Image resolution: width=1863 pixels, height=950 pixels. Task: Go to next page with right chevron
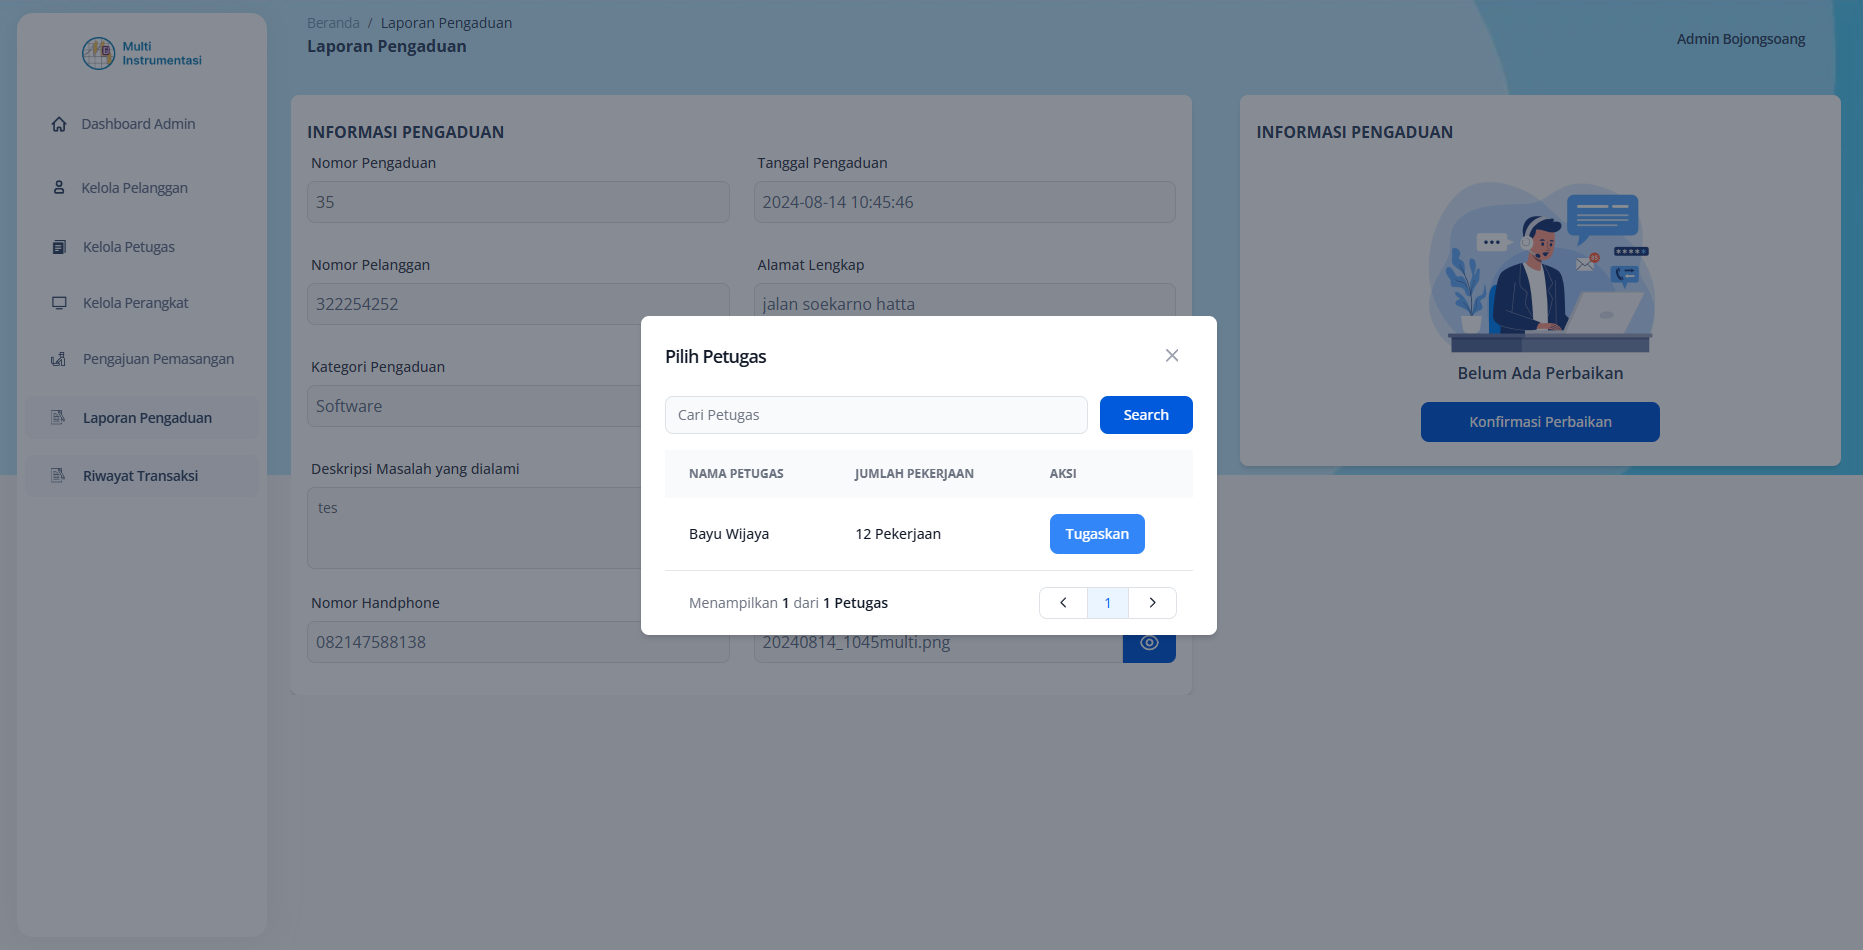click(1152, 603)
